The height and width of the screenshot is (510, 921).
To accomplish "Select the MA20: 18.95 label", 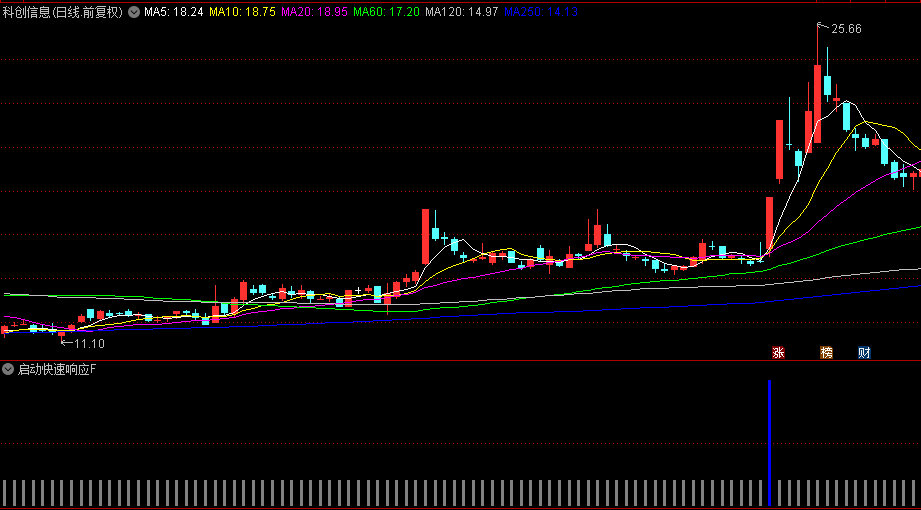I will 315,12.
